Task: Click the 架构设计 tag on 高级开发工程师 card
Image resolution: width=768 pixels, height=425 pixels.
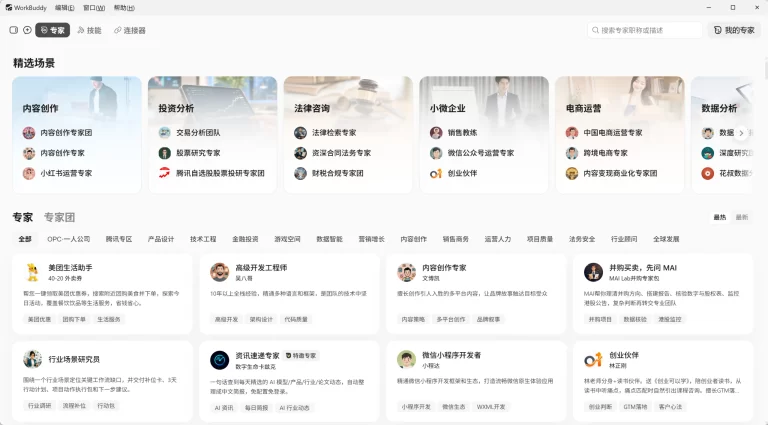Action: tap(261, 319)
